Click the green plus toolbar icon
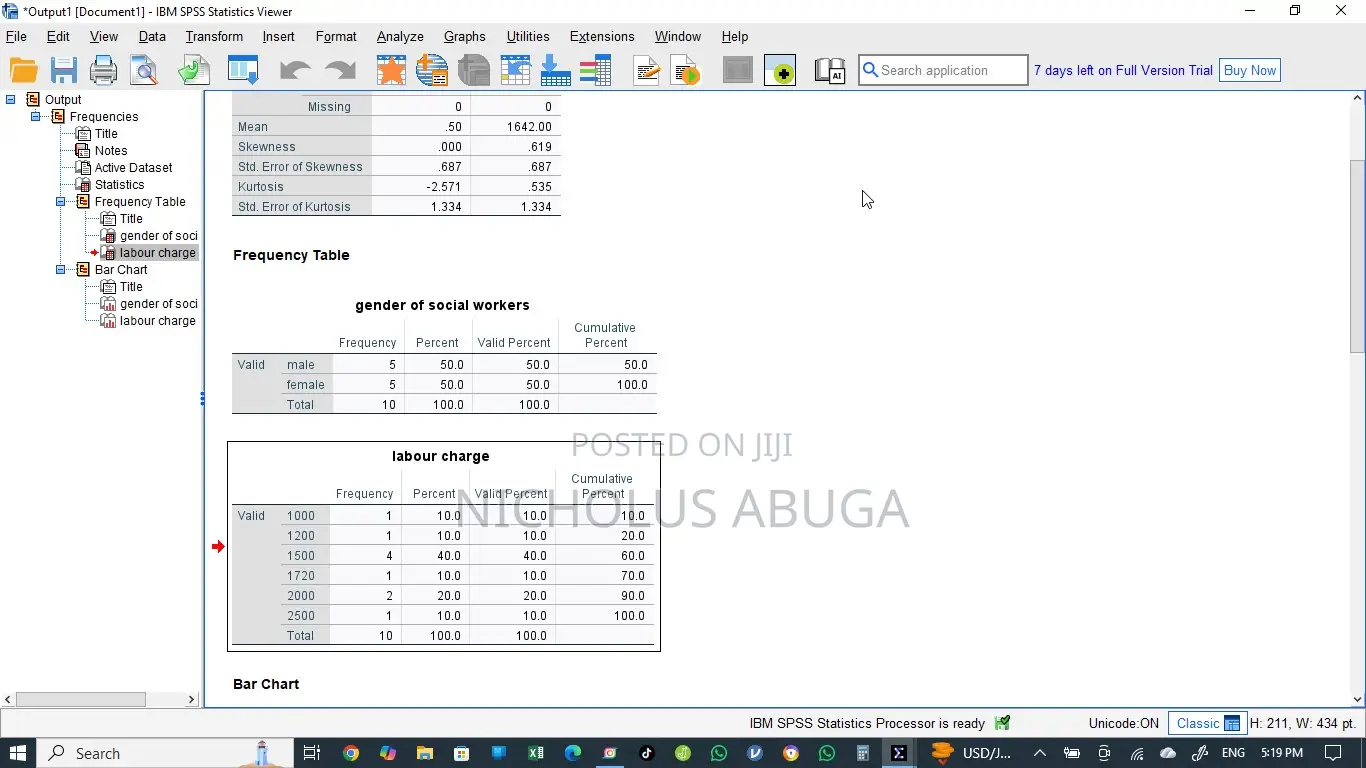This screenshot has width=1366, height=768. coord(780,71)
